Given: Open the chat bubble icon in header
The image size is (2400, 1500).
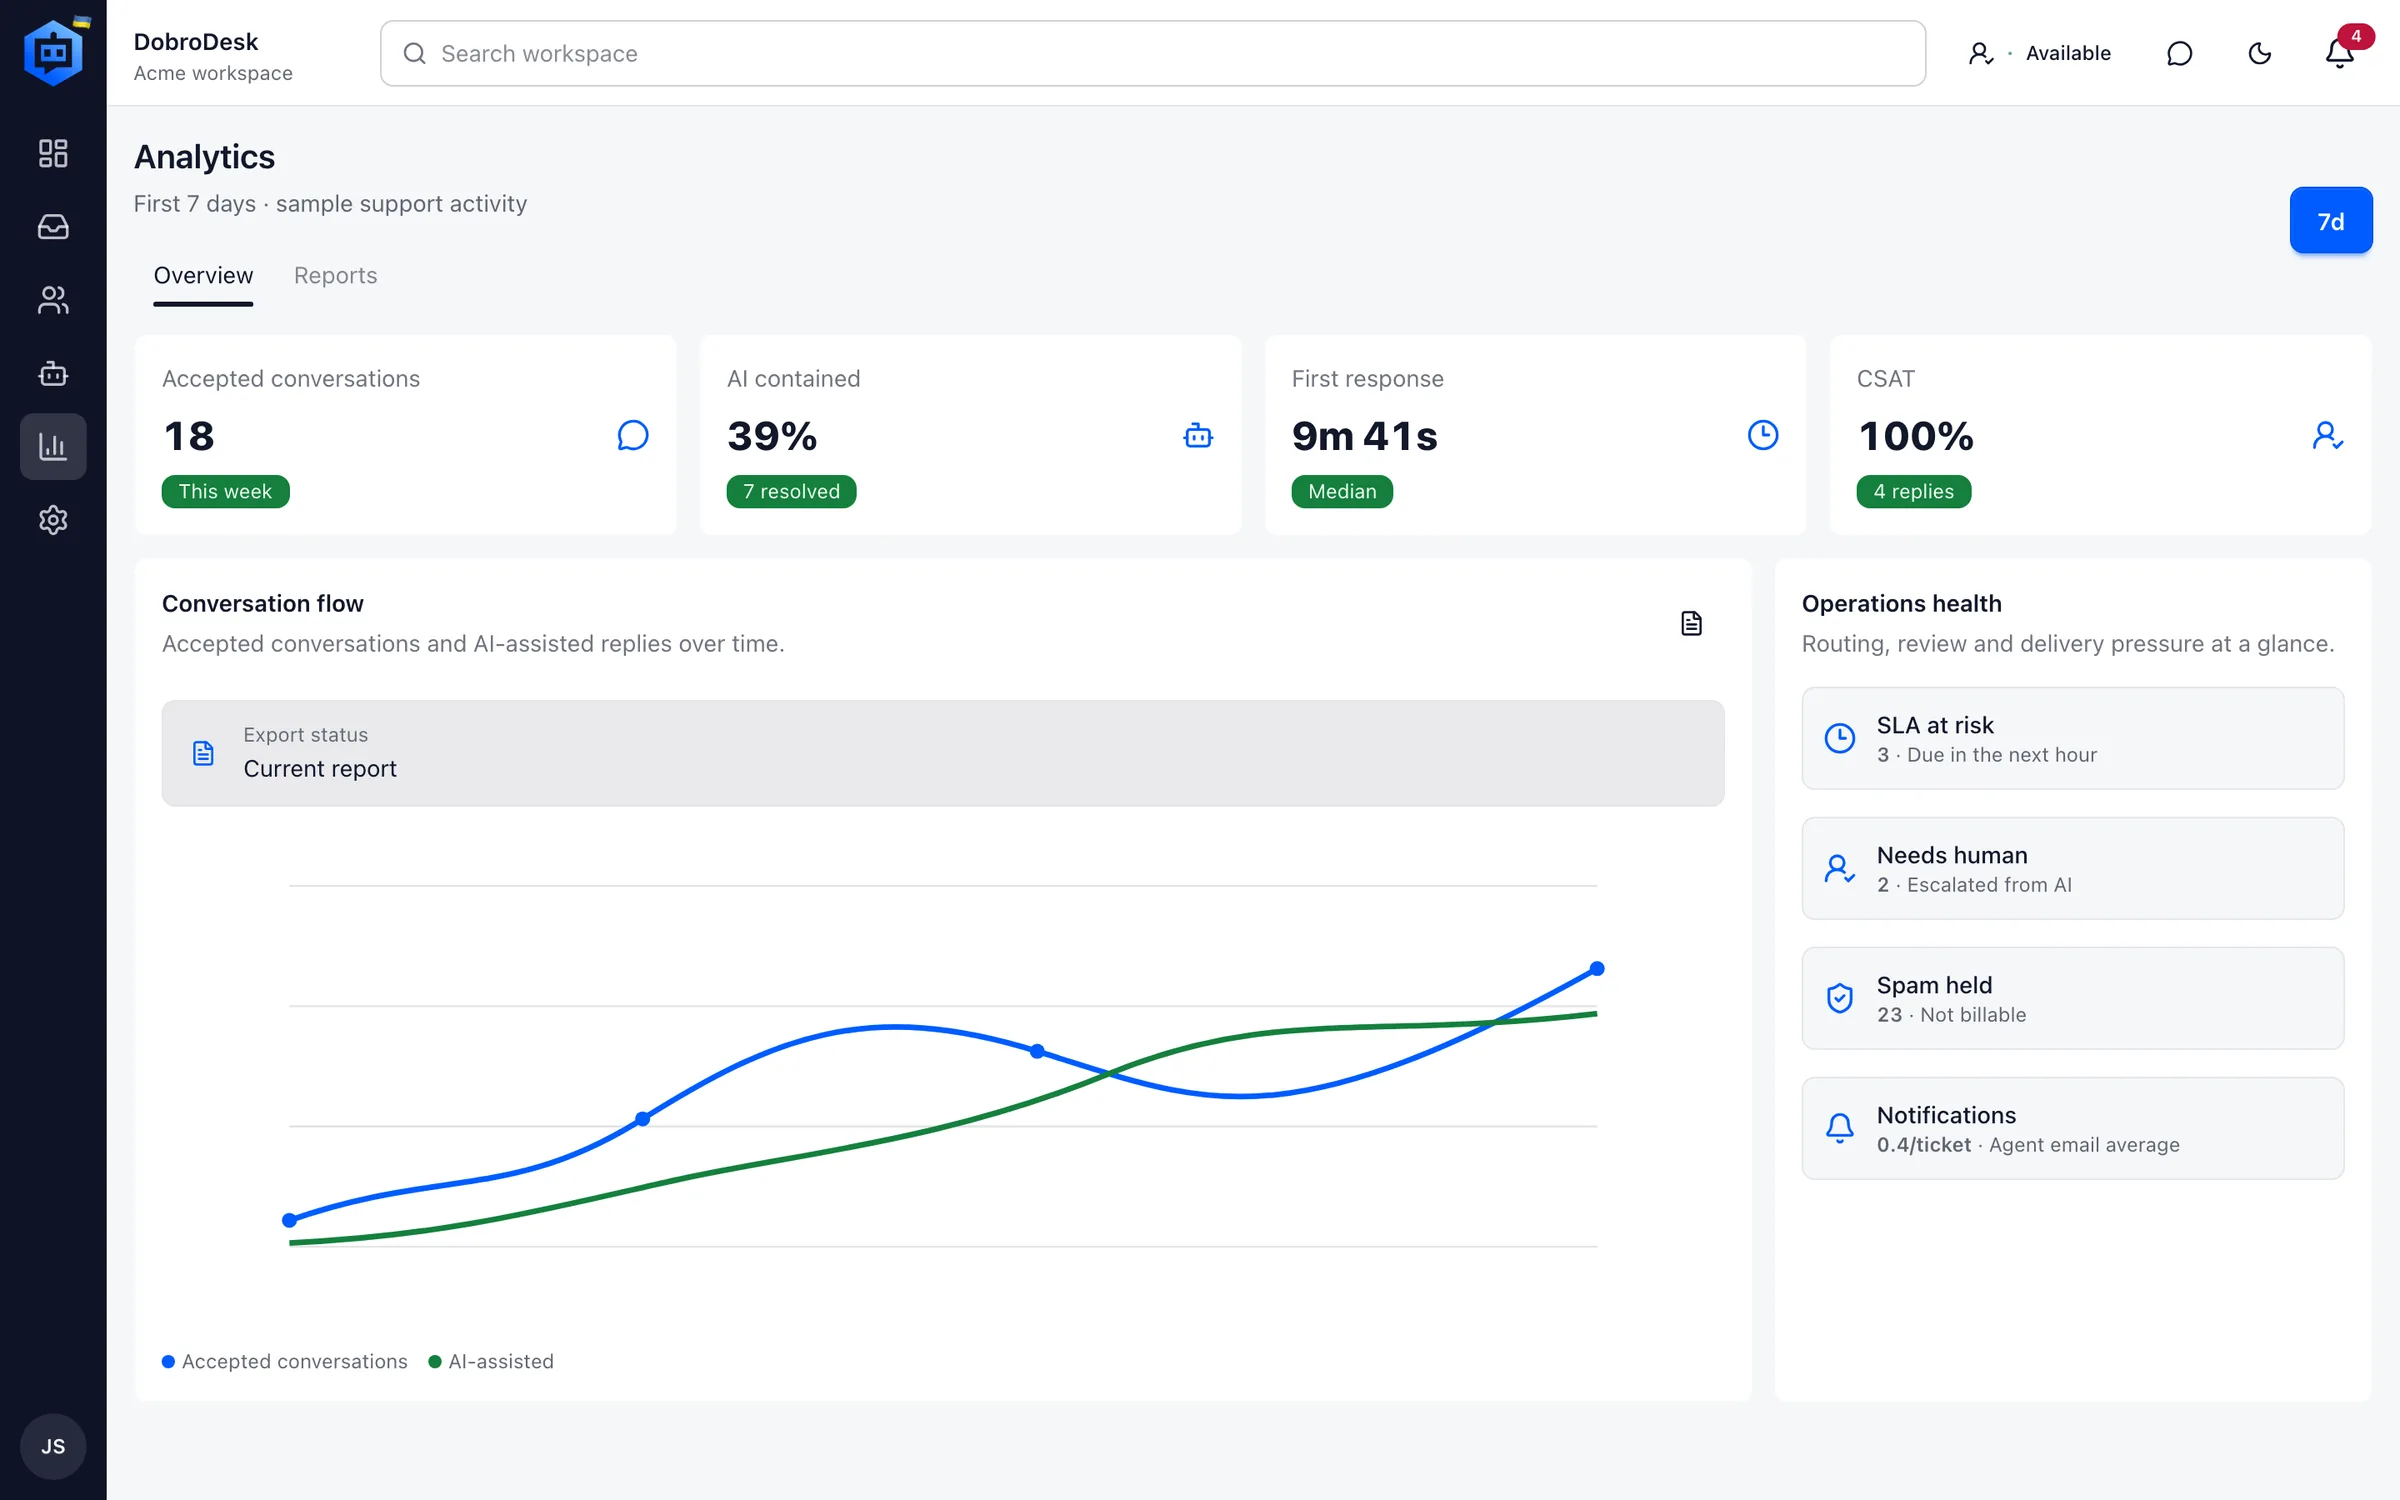Looking at the screenshot, I should click(2179, 53).
